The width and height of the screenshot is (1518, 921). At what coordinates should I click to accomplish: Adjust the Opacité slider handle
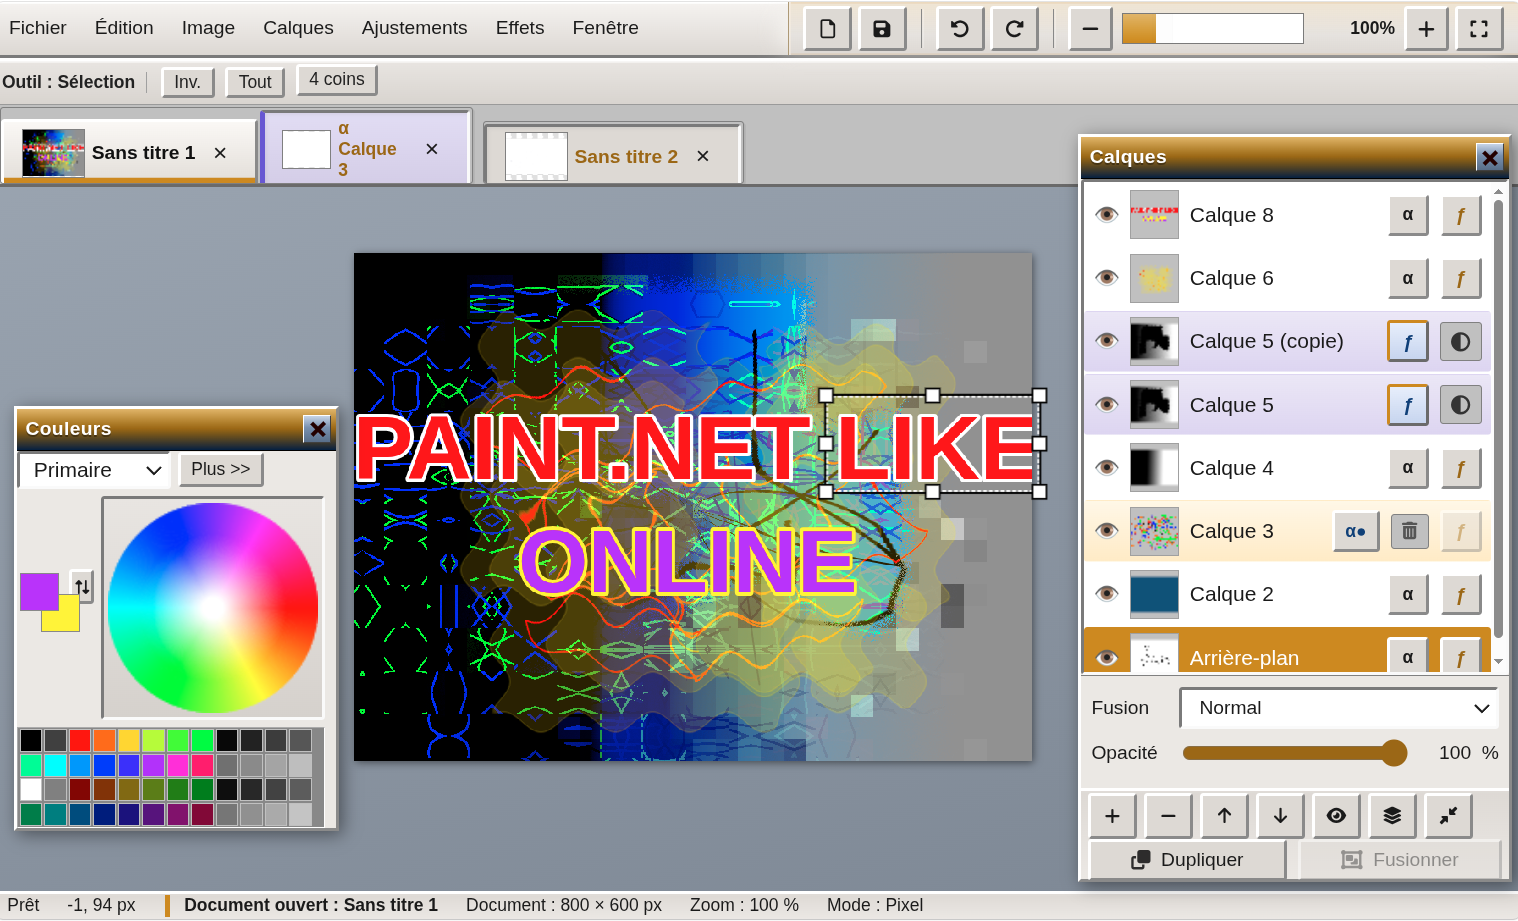click(x=1394, y=753)
